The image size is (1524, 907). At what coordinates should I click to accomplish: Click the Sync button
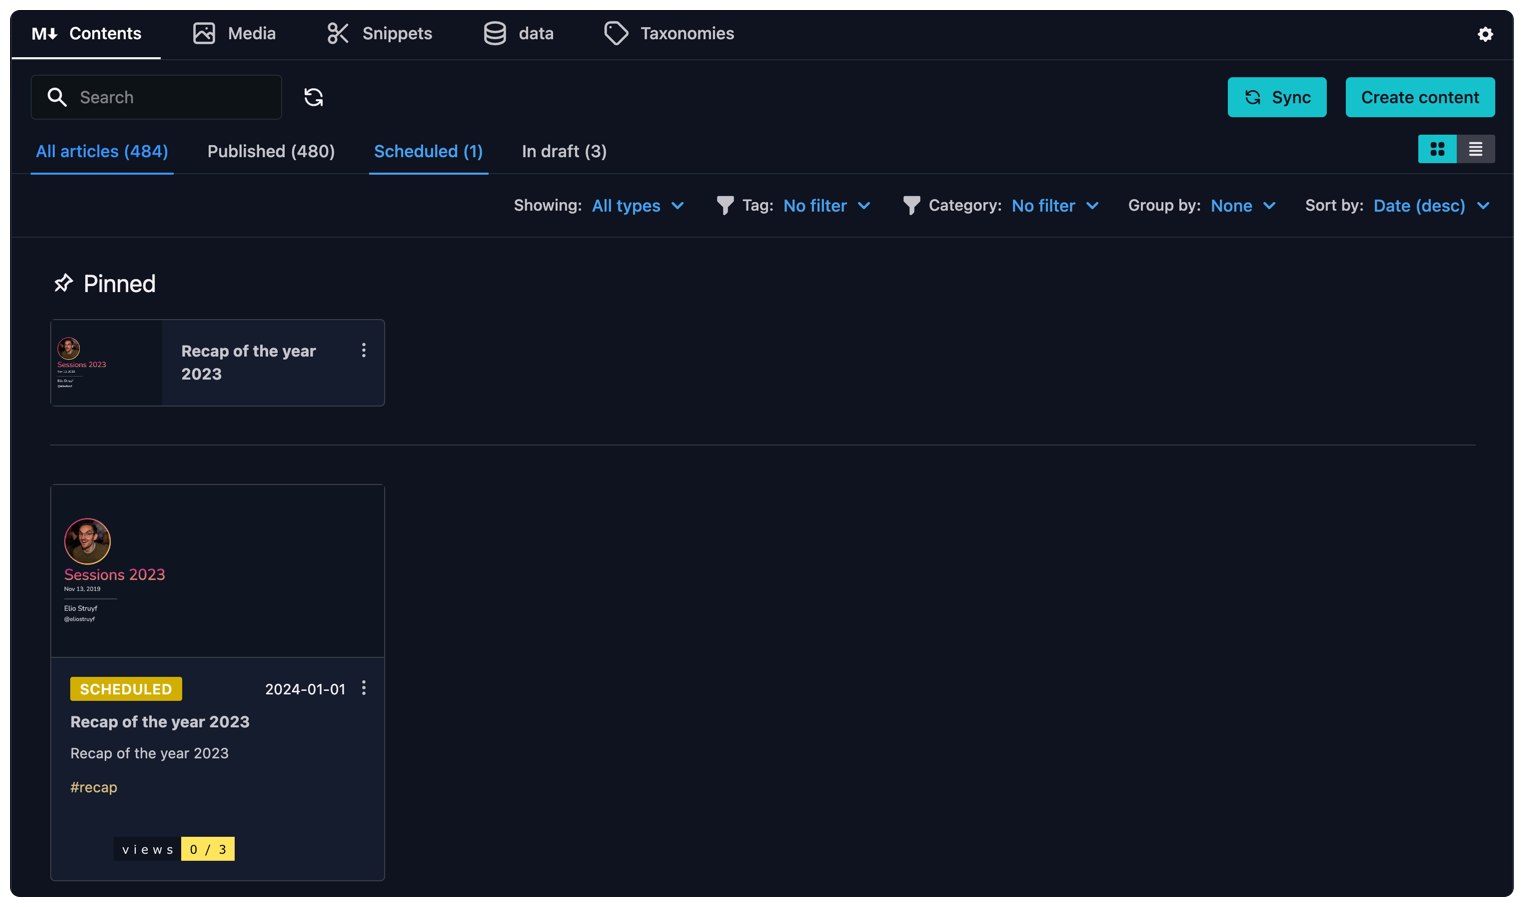coord(1276,97)
